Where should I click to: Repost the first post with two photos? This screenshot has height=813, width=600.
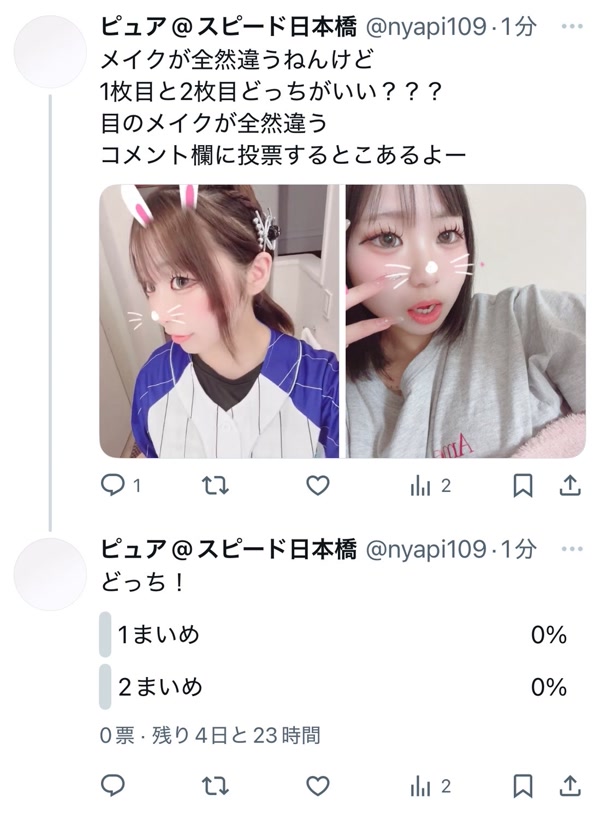[215, 486]
